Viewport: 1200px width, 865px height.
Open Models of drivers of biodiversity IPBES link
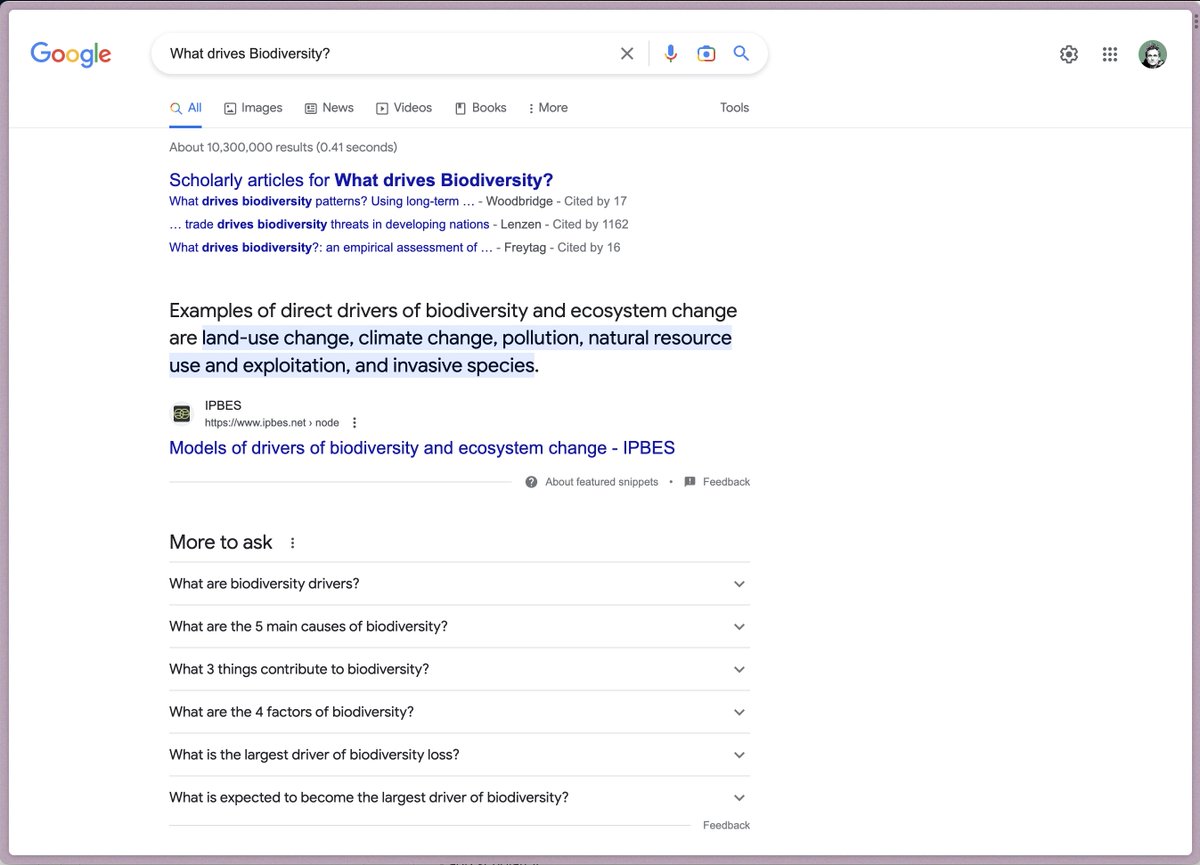tap(422, 448)
